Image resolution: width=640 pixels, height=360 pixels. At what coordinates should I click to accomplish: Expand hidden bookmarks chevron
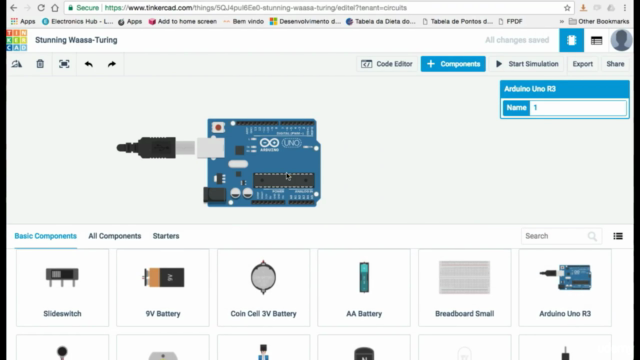click(x=562, y=21)
